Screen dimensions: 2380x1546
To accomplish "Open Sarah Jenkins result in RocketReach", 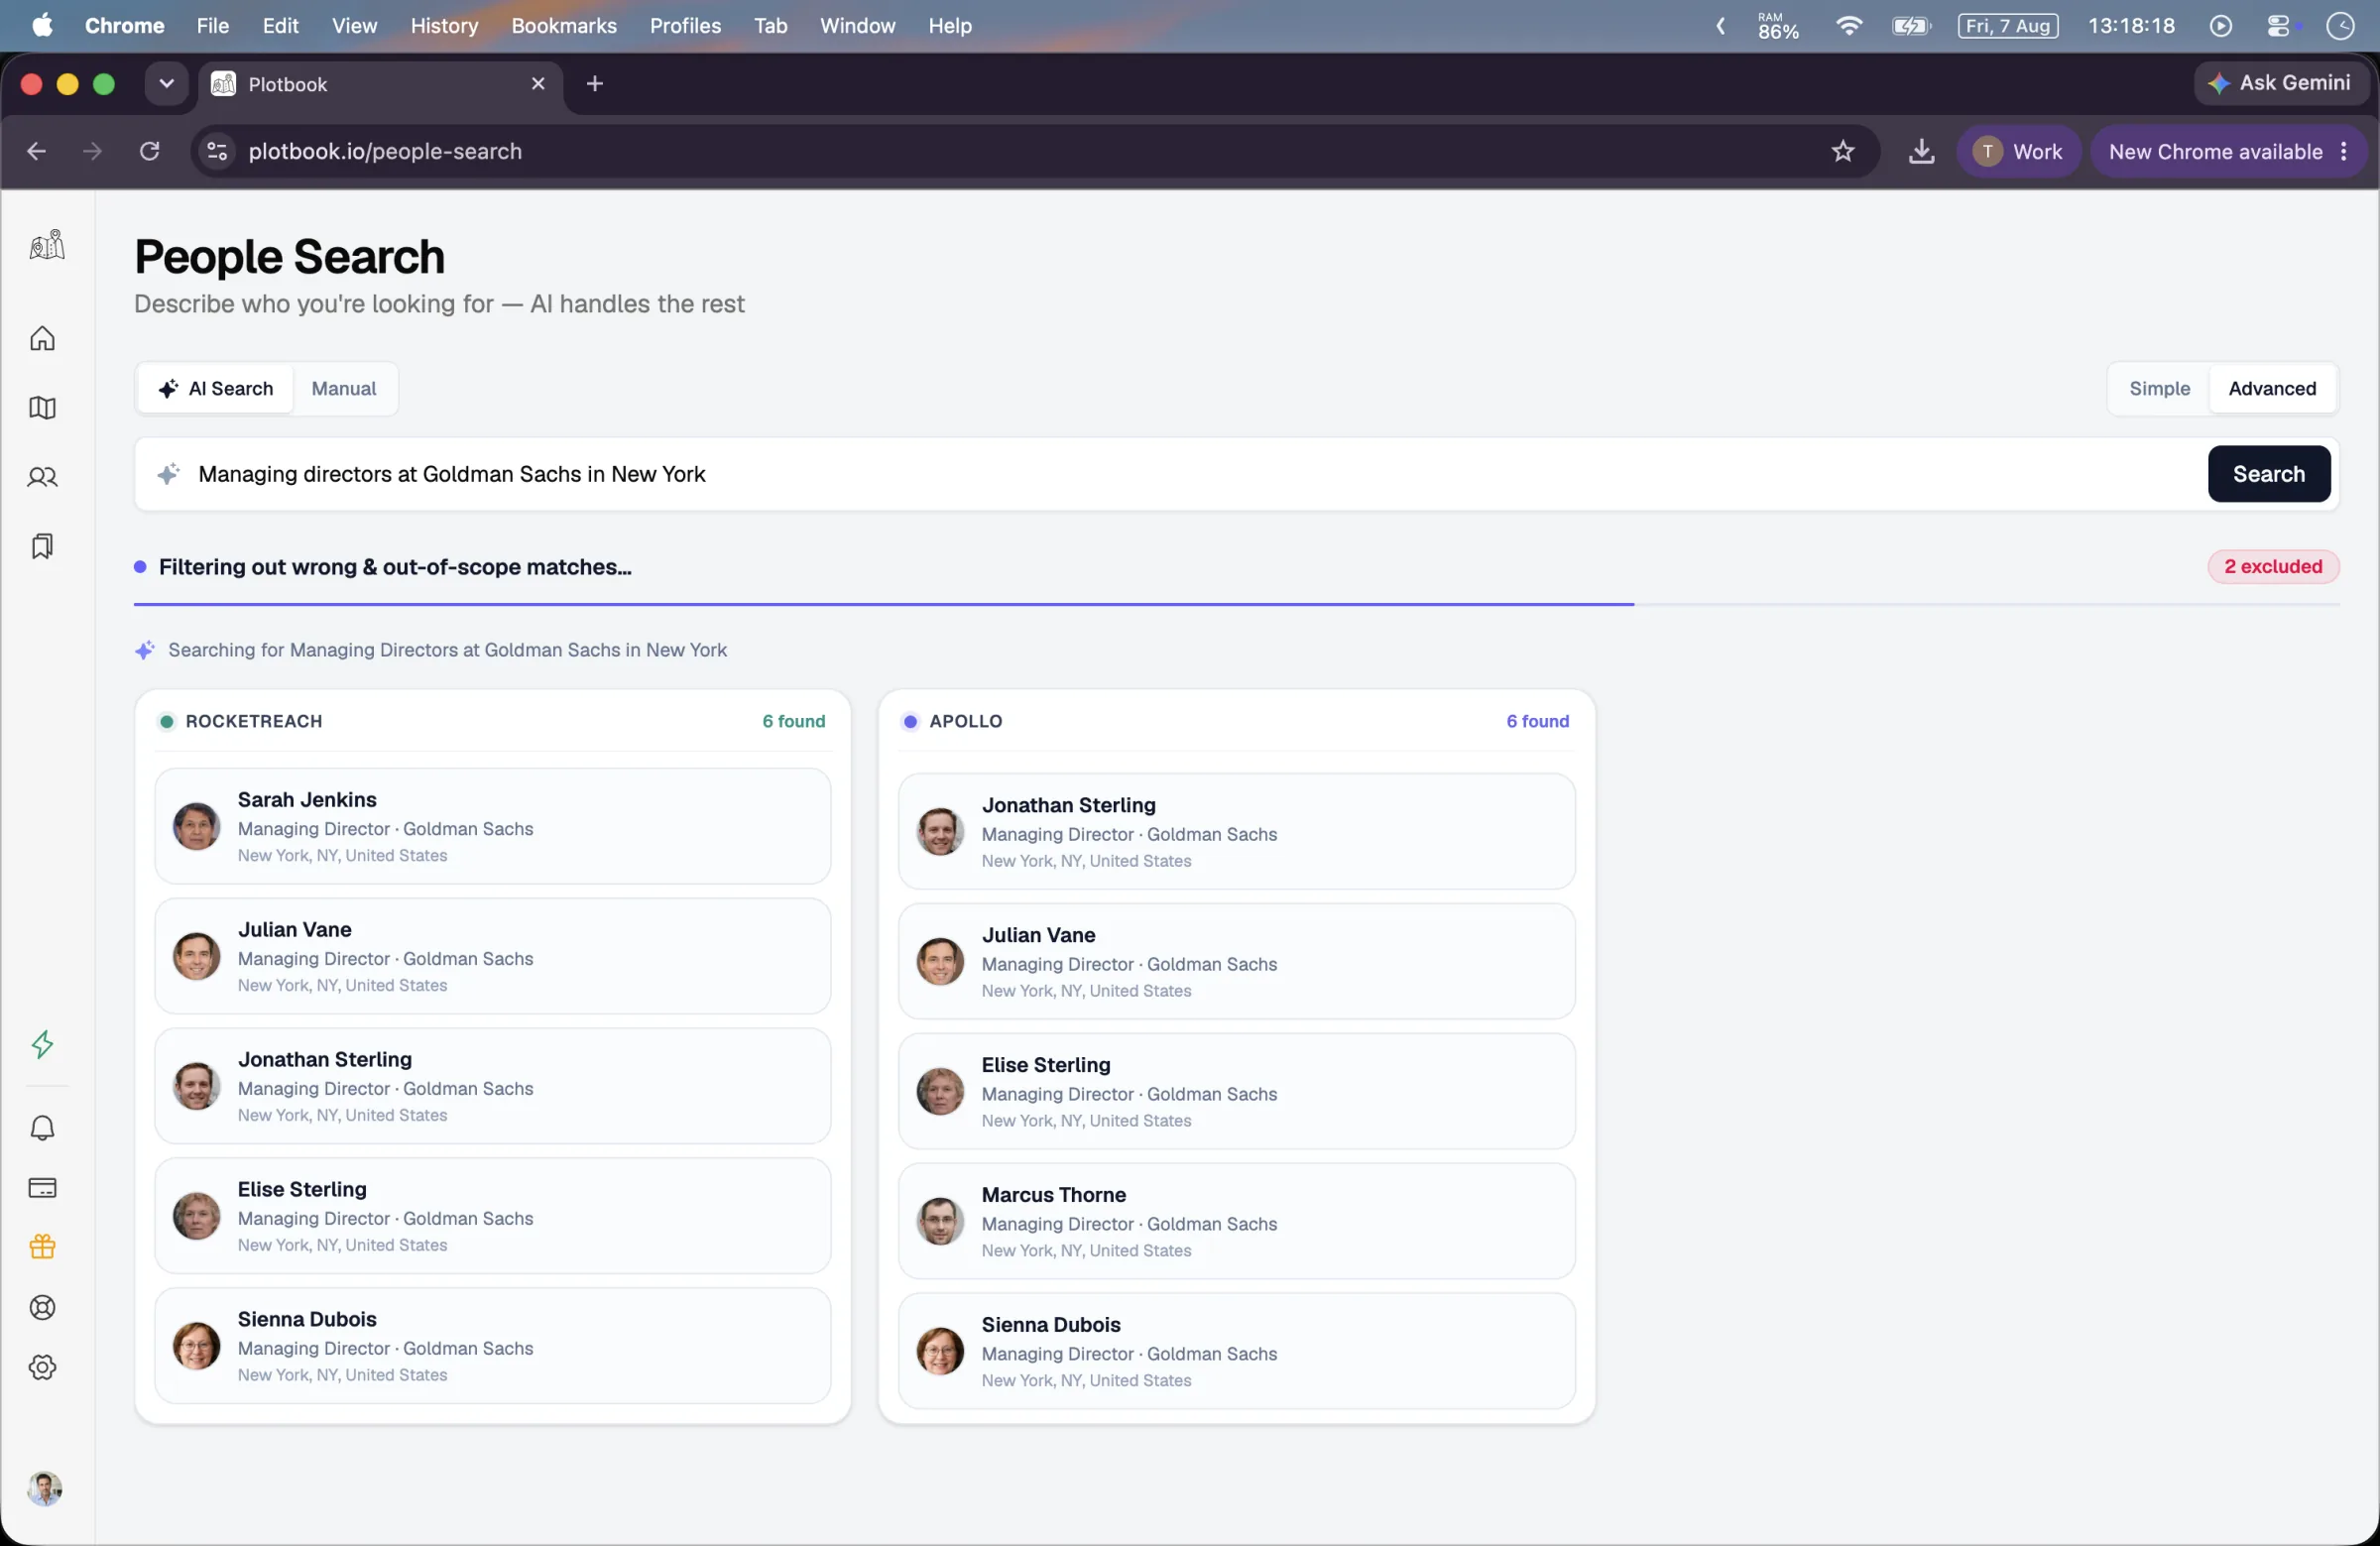I will coord(492,826).
